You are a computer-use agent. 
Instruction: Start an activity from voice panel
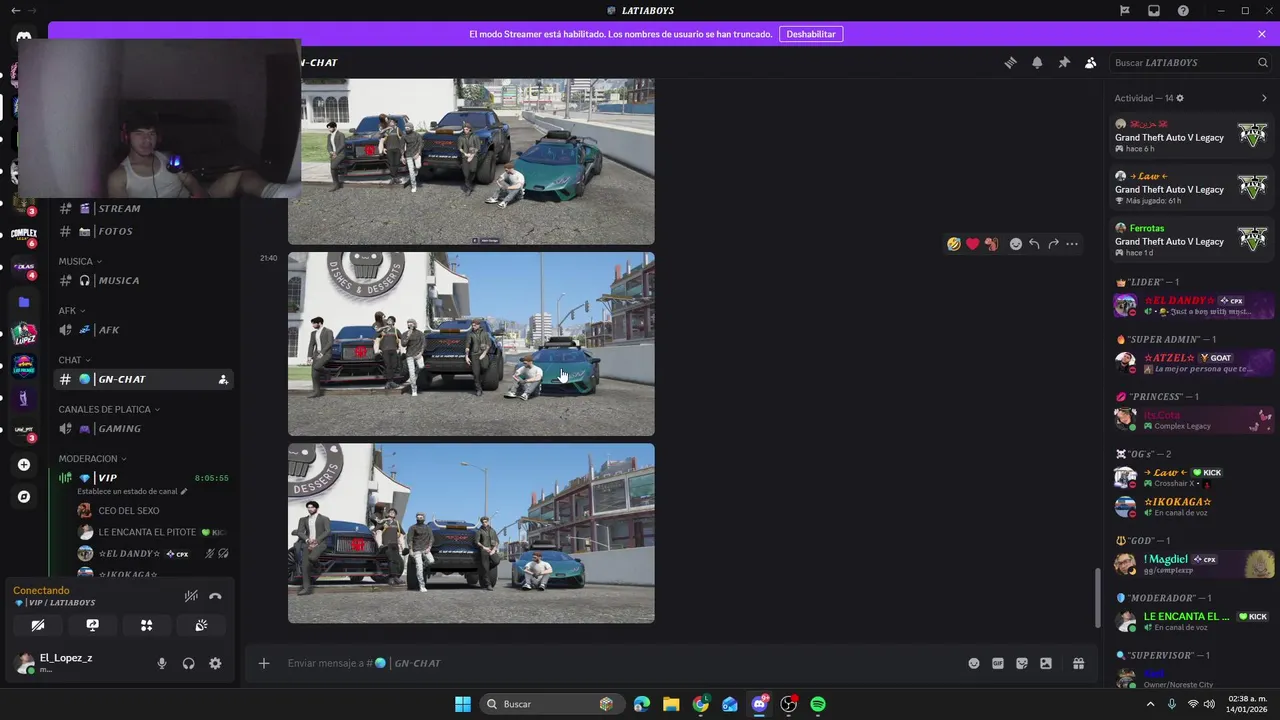[146, 625]
